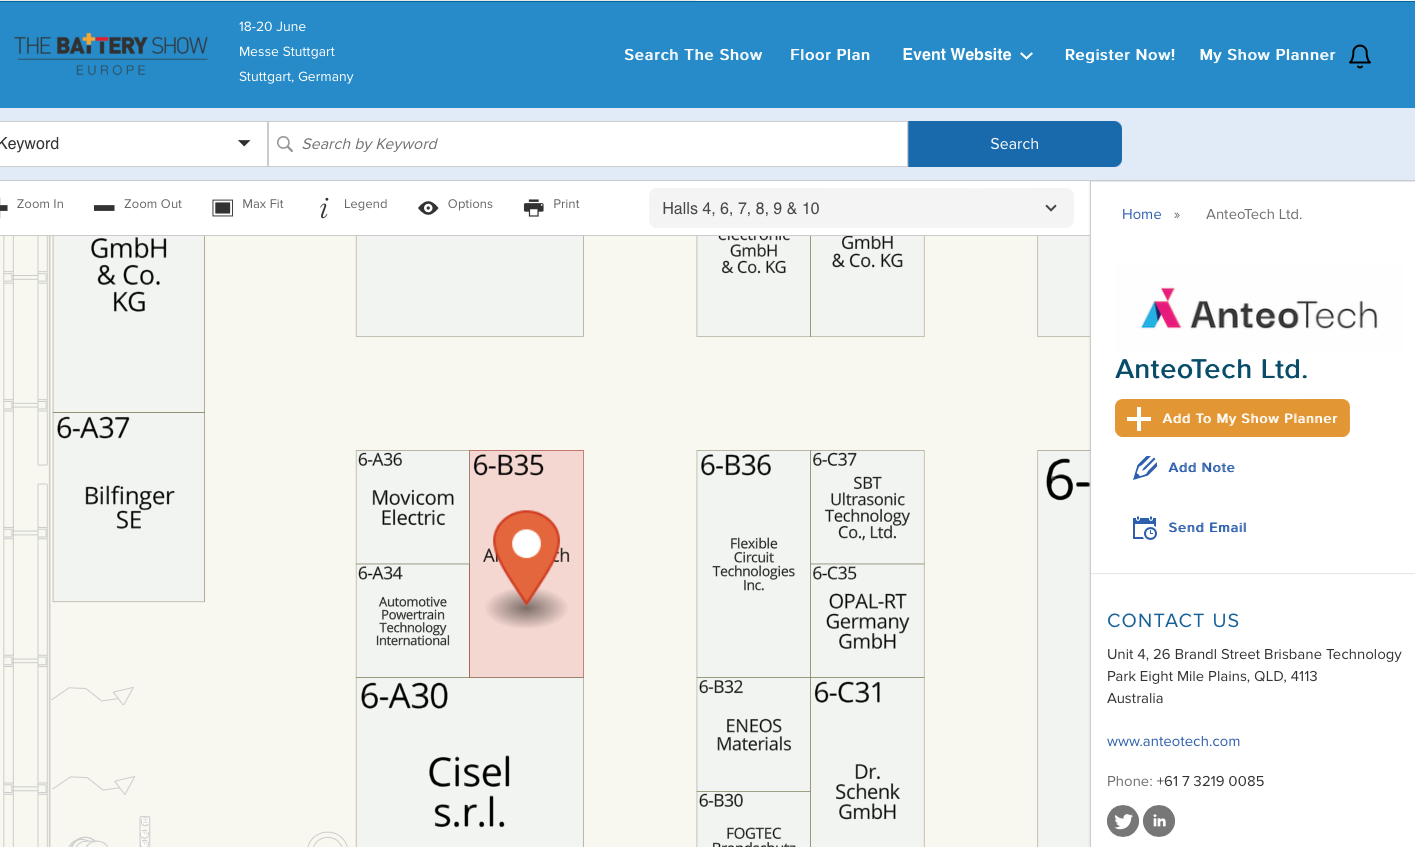This screenshot has height=847, width=1415.
Task: Open the Legend info icon
Action: click(x=324, y=207)
